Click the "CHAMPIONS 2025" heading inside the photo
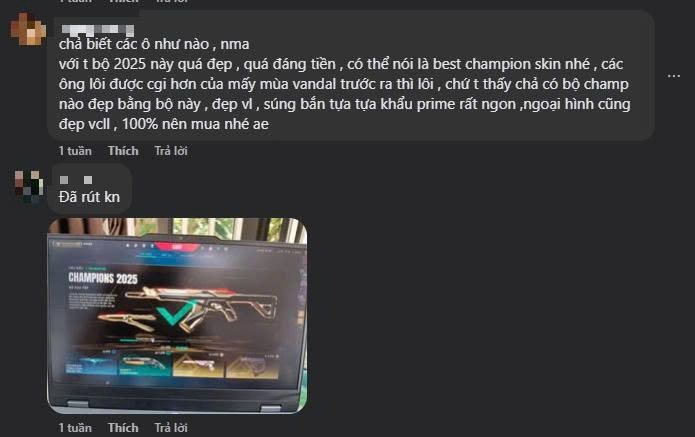Image resolution: width=695 pixels, height=437 pixels. tap(103, 278)
